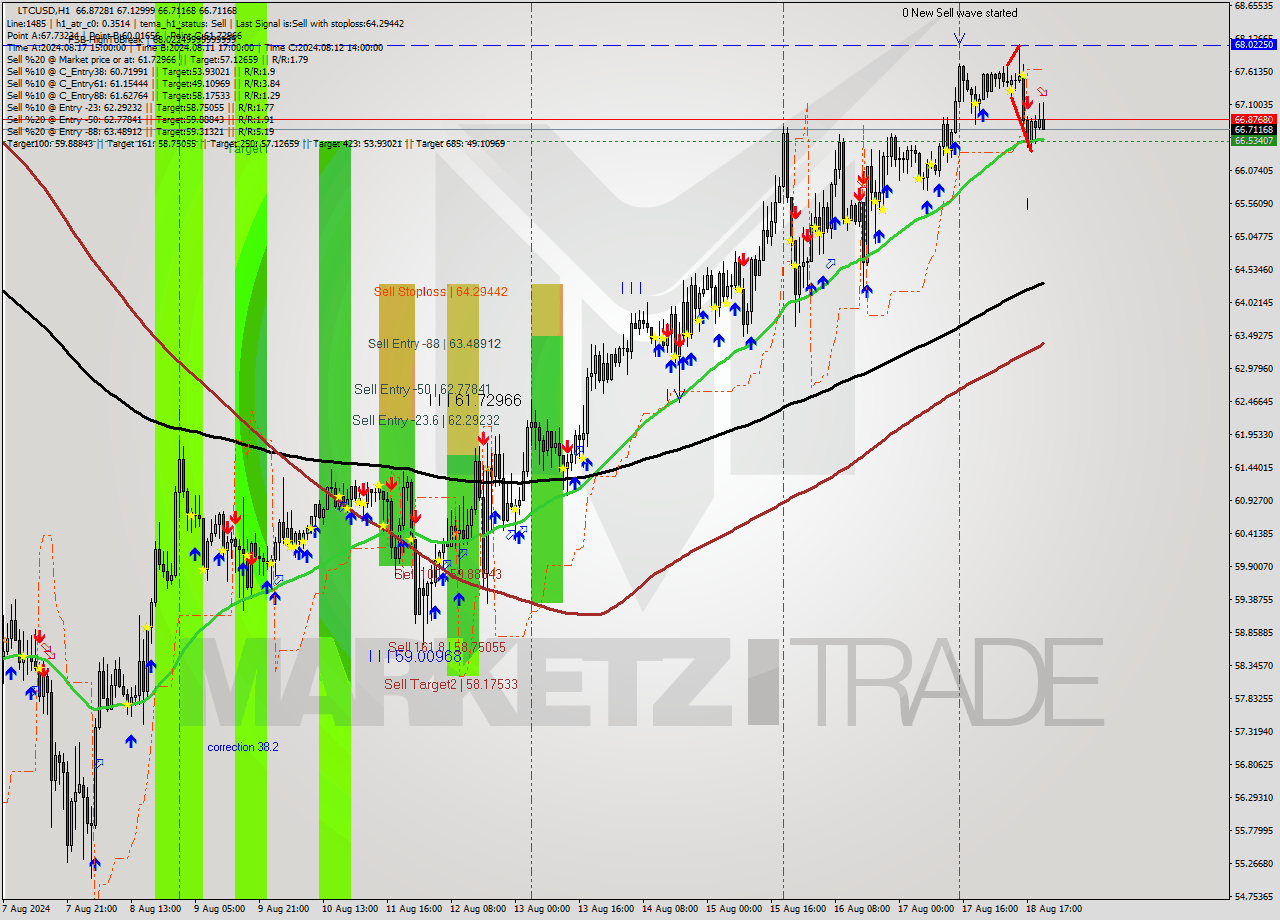Viewport: 1280px width, 920px height.
Task: Select the 'correction 38.2' label
Action: click(243, 747)
